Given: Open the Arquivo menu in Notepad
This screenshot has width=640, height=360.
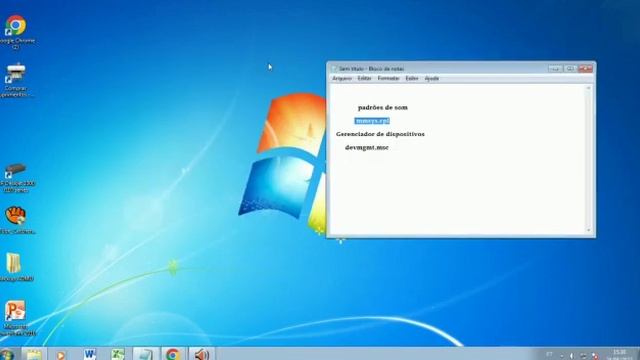Looking at the screenshot, I should [342, 78].
